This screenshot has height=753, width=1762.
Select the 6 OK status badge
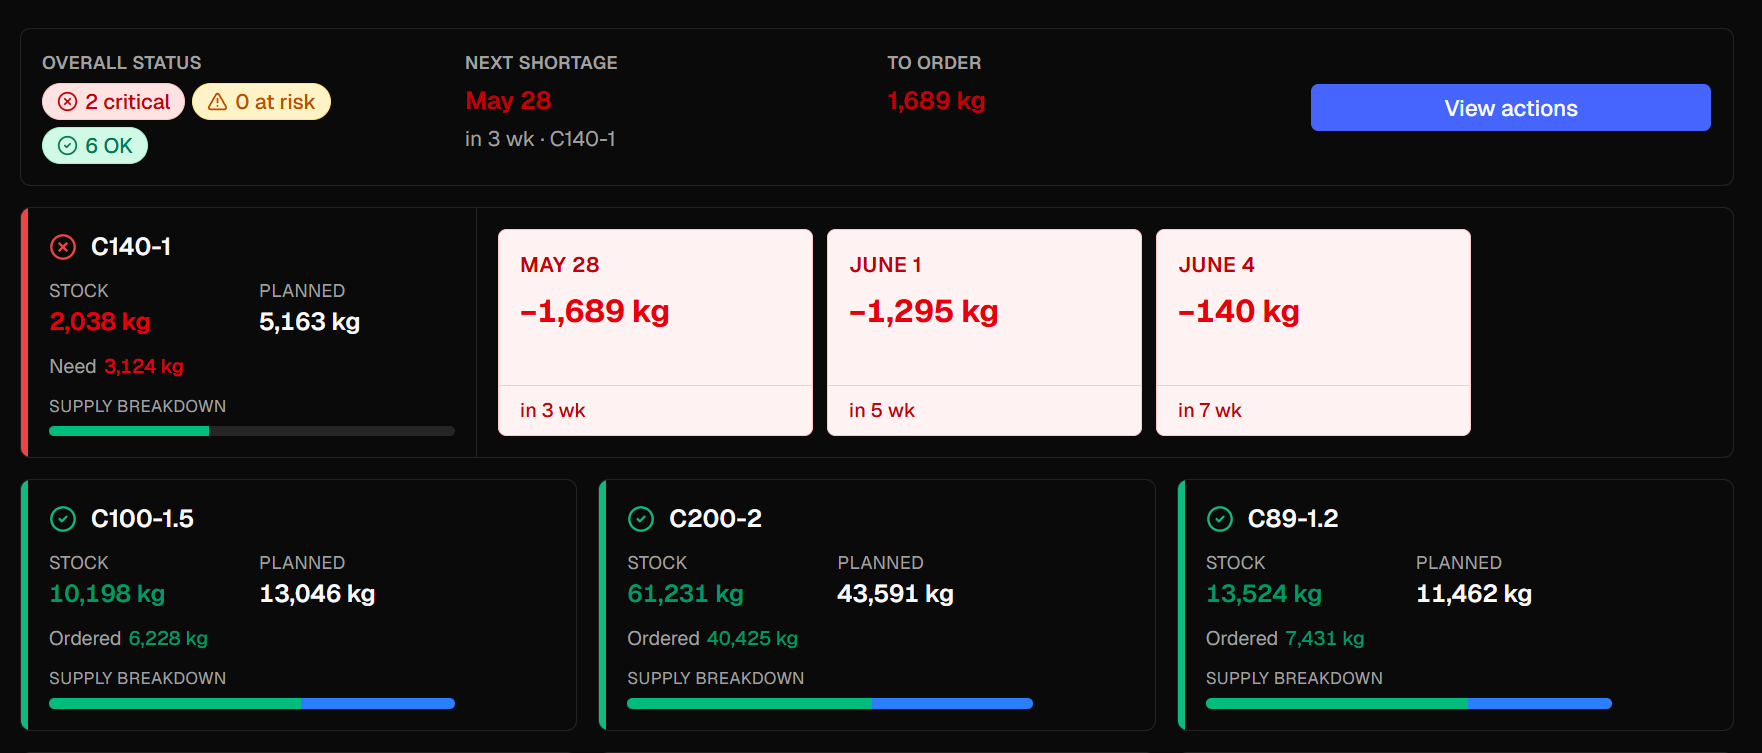[x=95, y=146]
